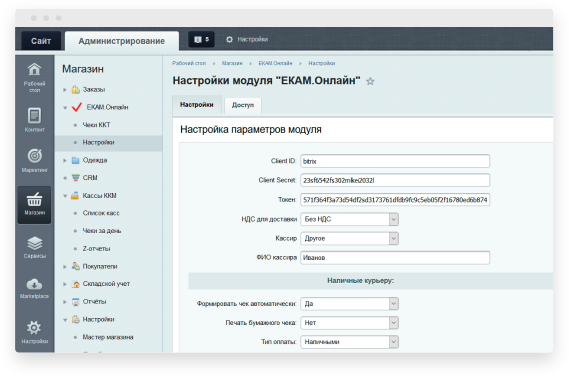Expand the Складской учет tree node

coord(65,284)
